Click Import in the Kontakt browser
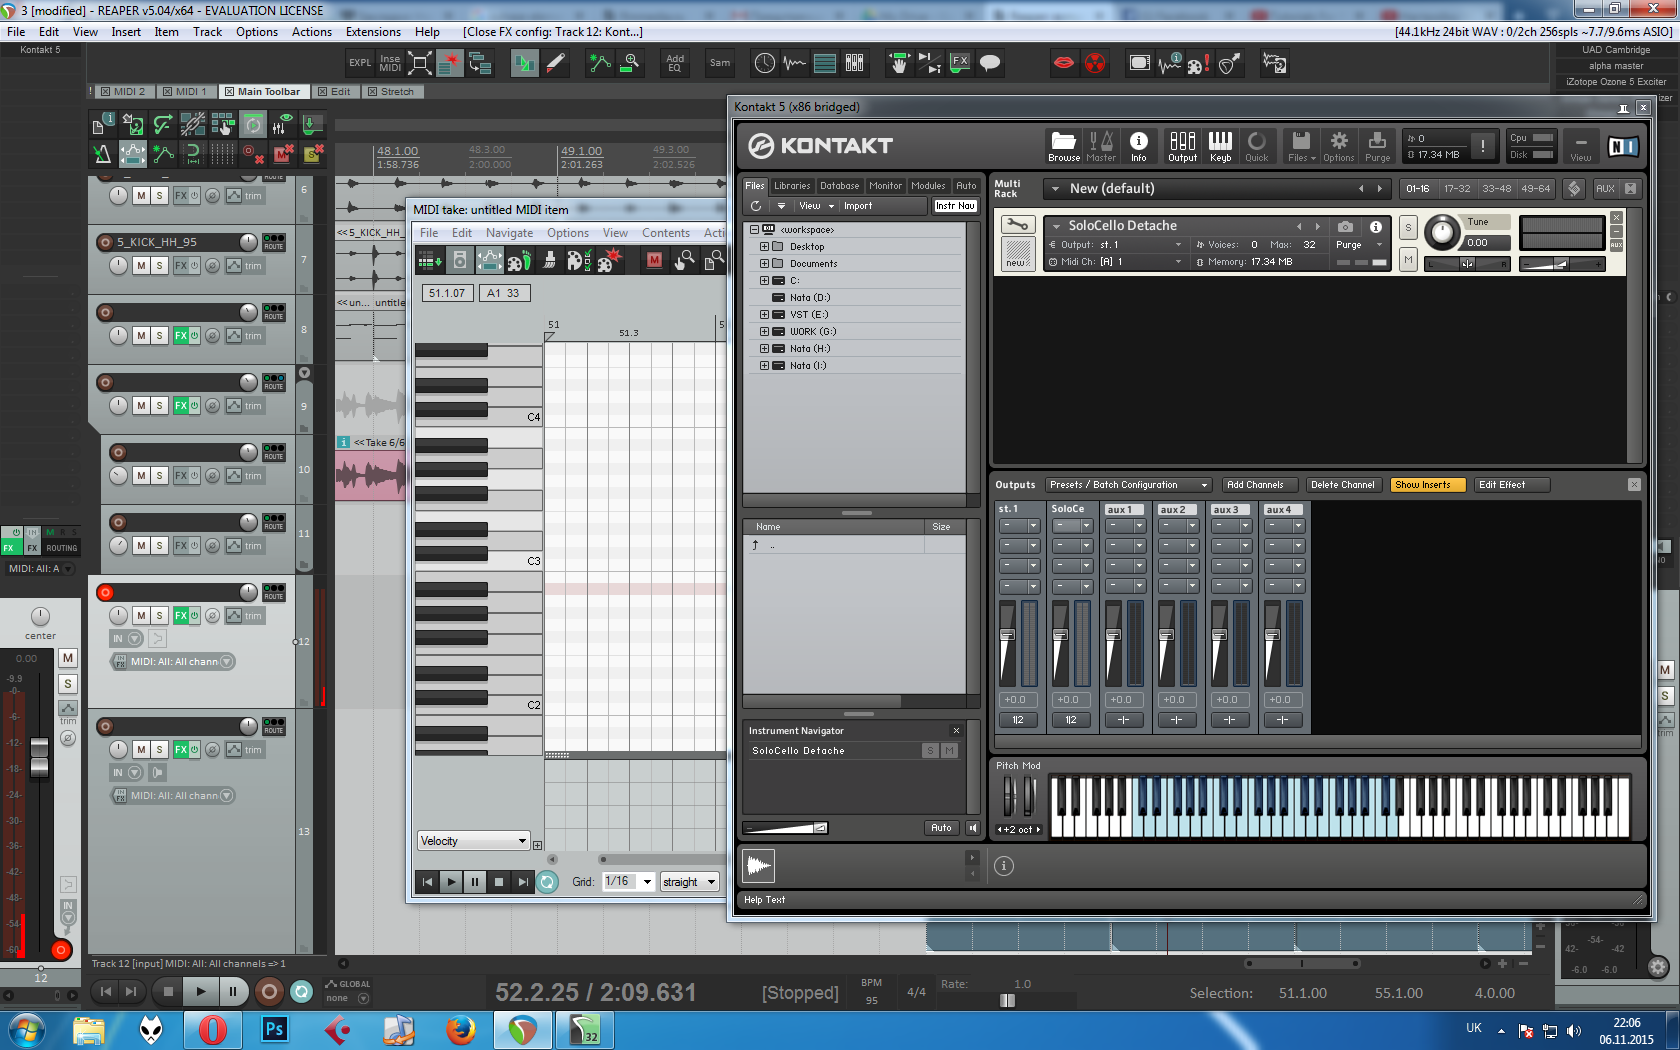The image size is (1680, 1050). 858,206
